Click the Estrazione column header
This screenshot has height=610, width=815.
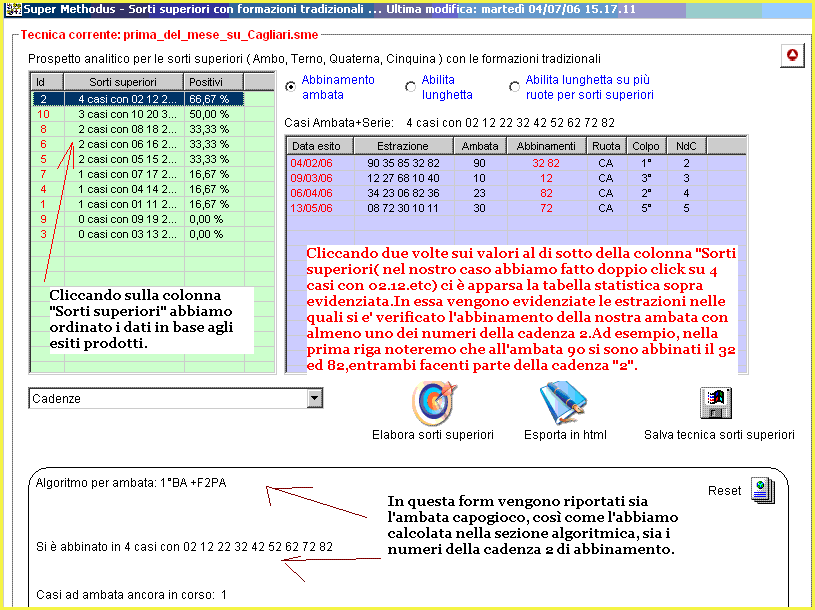tap(403, 146)
